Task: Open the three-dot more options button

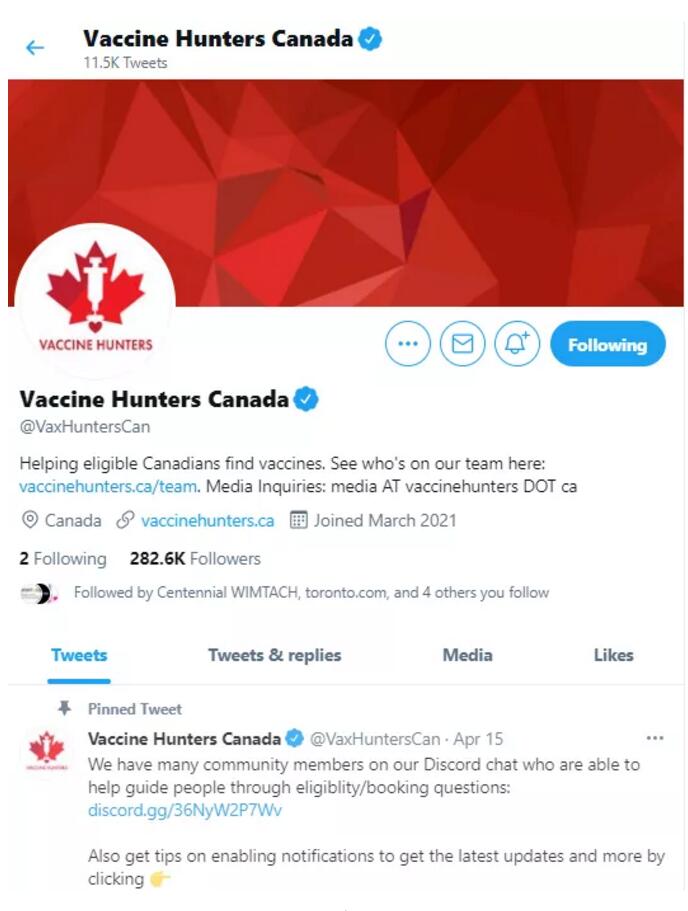Action: [408, 343]
